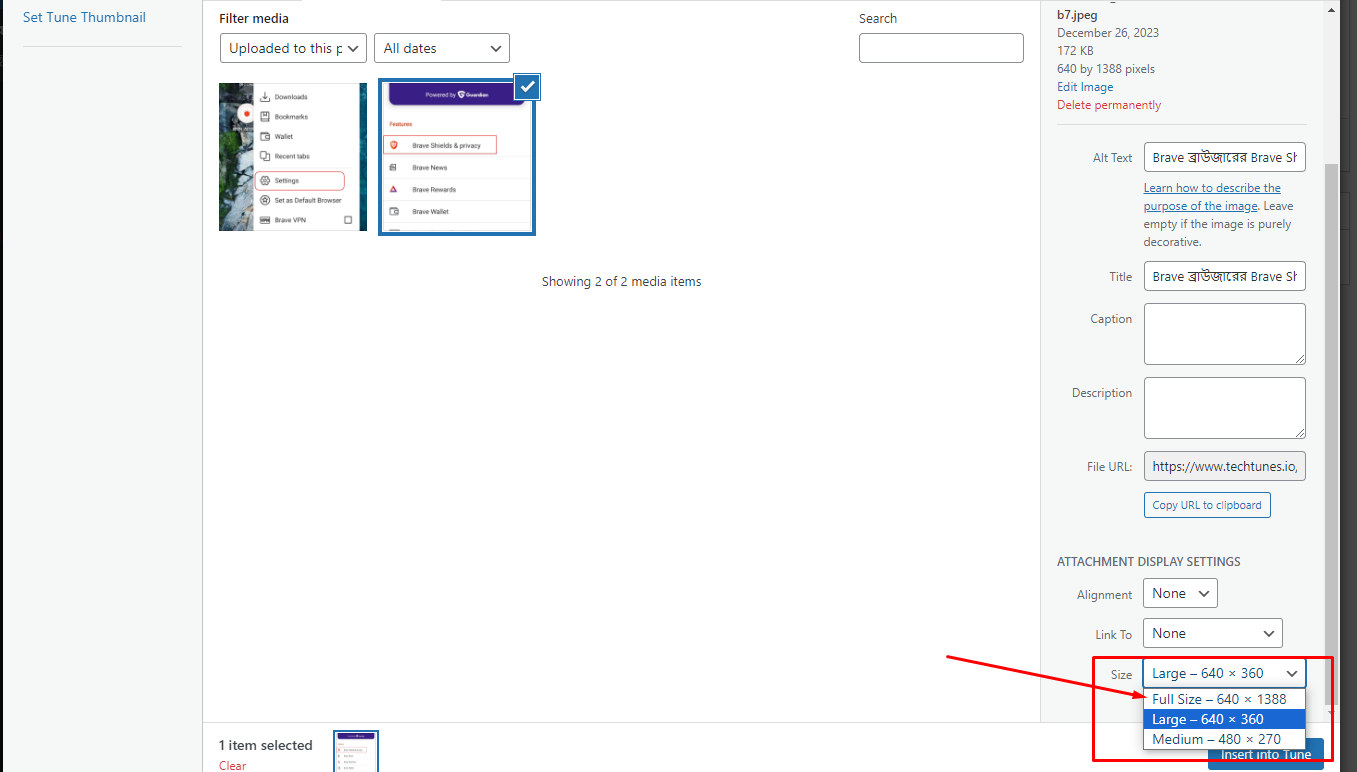Viewport: 1357px width, 772px height.
Task: Choose Medium – 480 × 270 option
Action: click(1224, 739)
